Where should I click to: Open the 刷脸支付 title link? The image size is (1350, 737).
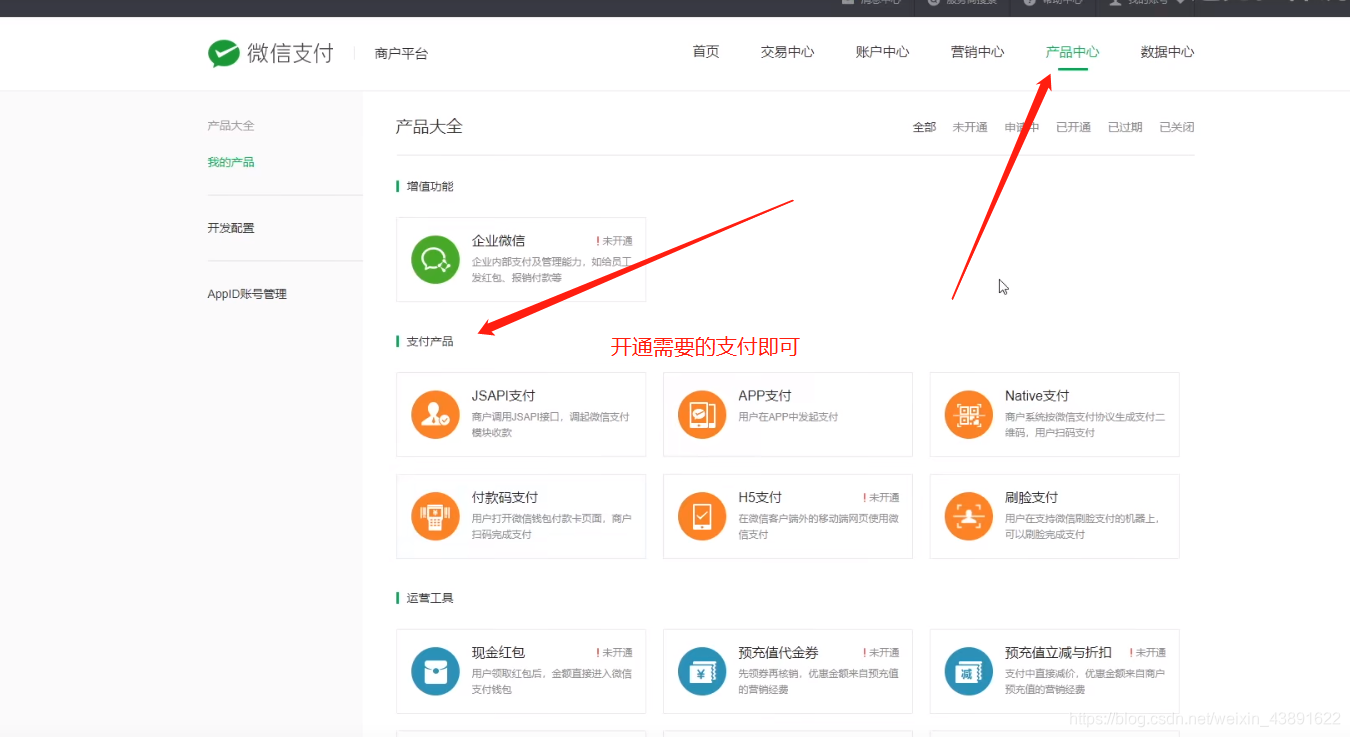click(1031, 497)
